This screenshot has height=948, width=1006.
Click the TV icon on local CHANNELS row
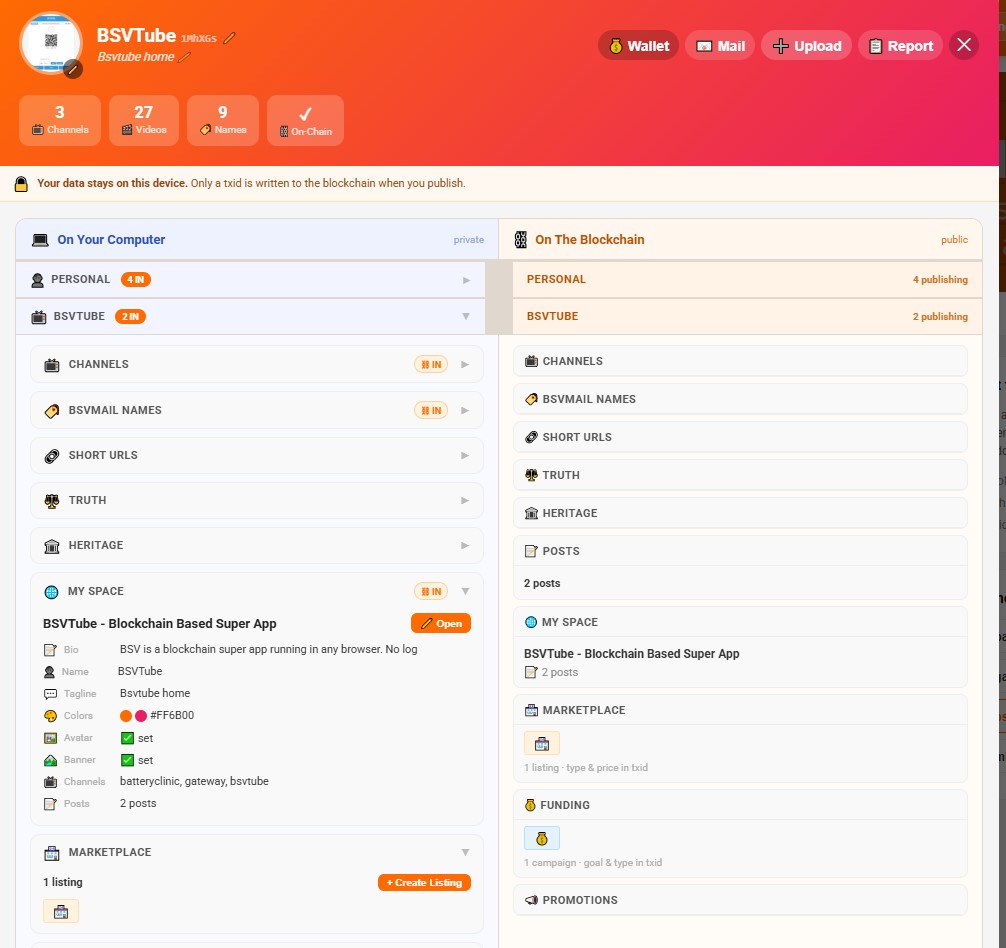[x=52, y=365]
